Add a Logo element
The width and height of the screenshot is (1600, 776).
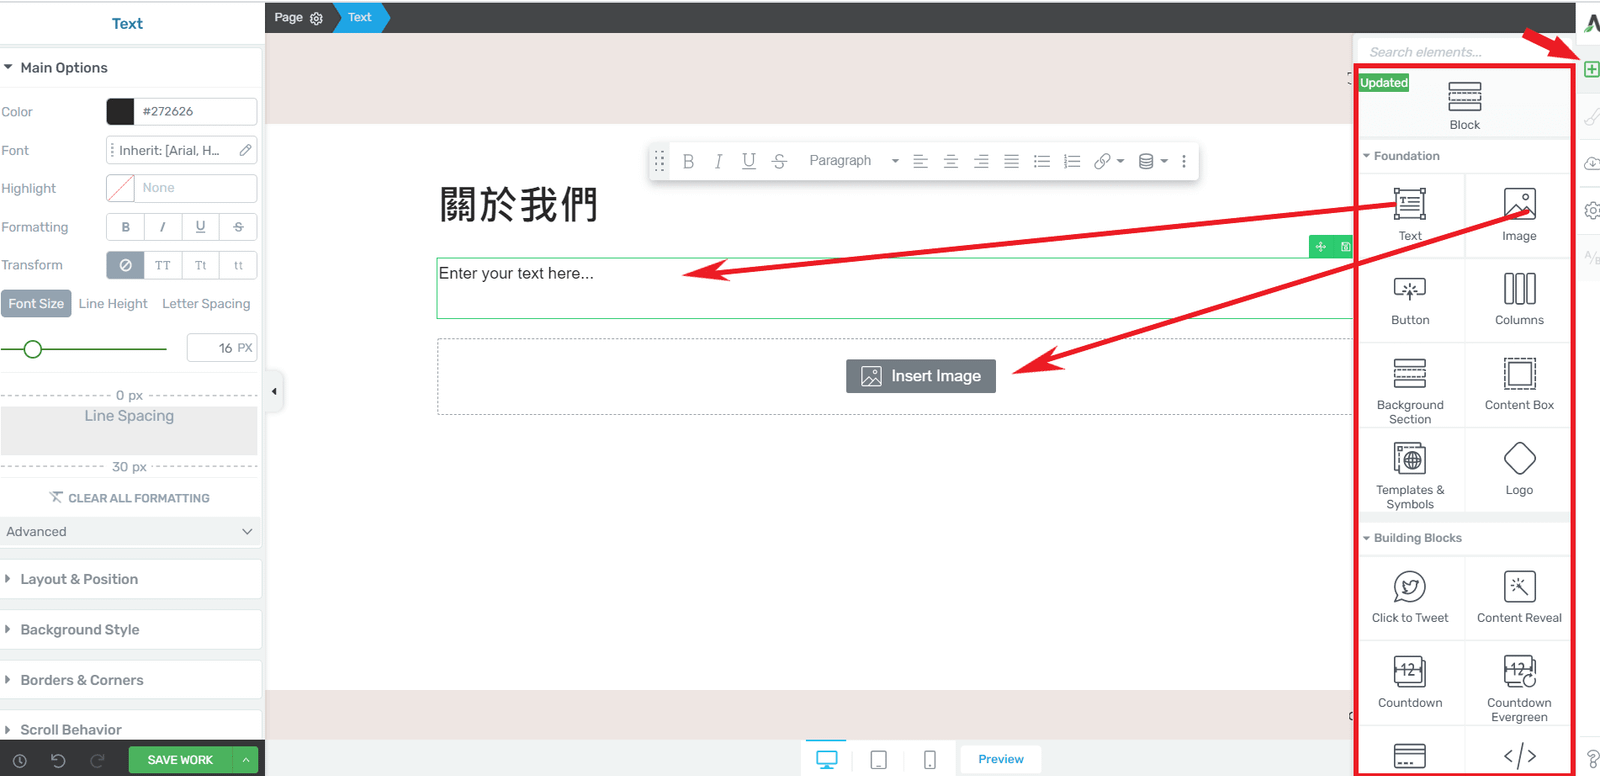tap(1519, 470)
